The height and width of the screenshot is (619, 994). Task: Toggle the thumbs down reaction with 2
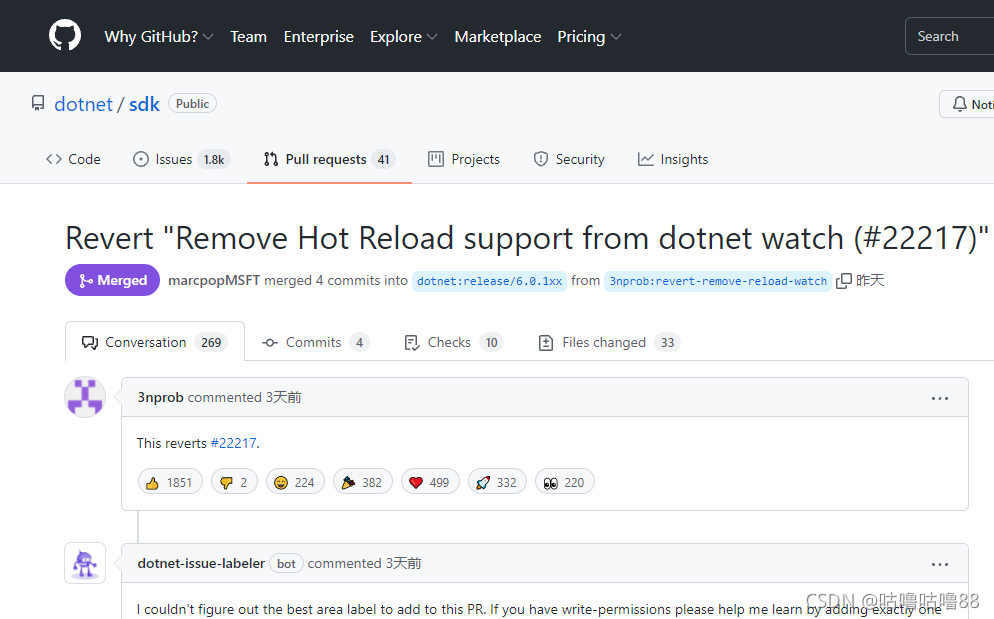click(x=234, y=482)
